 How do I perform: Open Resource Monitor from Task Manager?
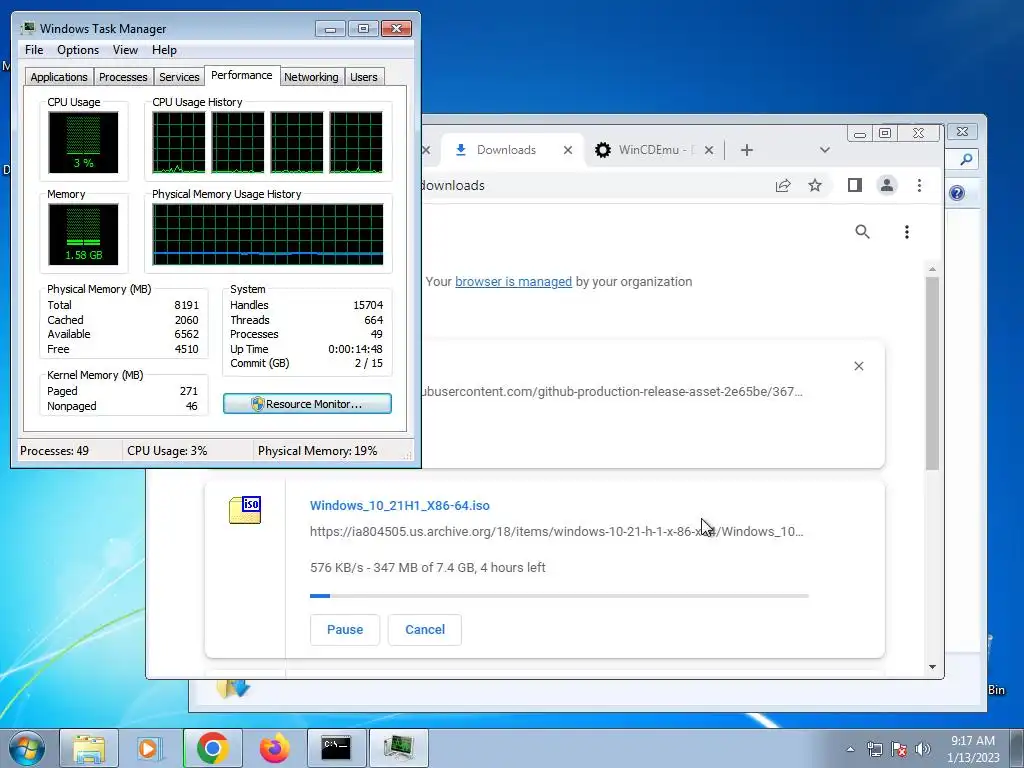pyautogui.click(x=307, y=404)
